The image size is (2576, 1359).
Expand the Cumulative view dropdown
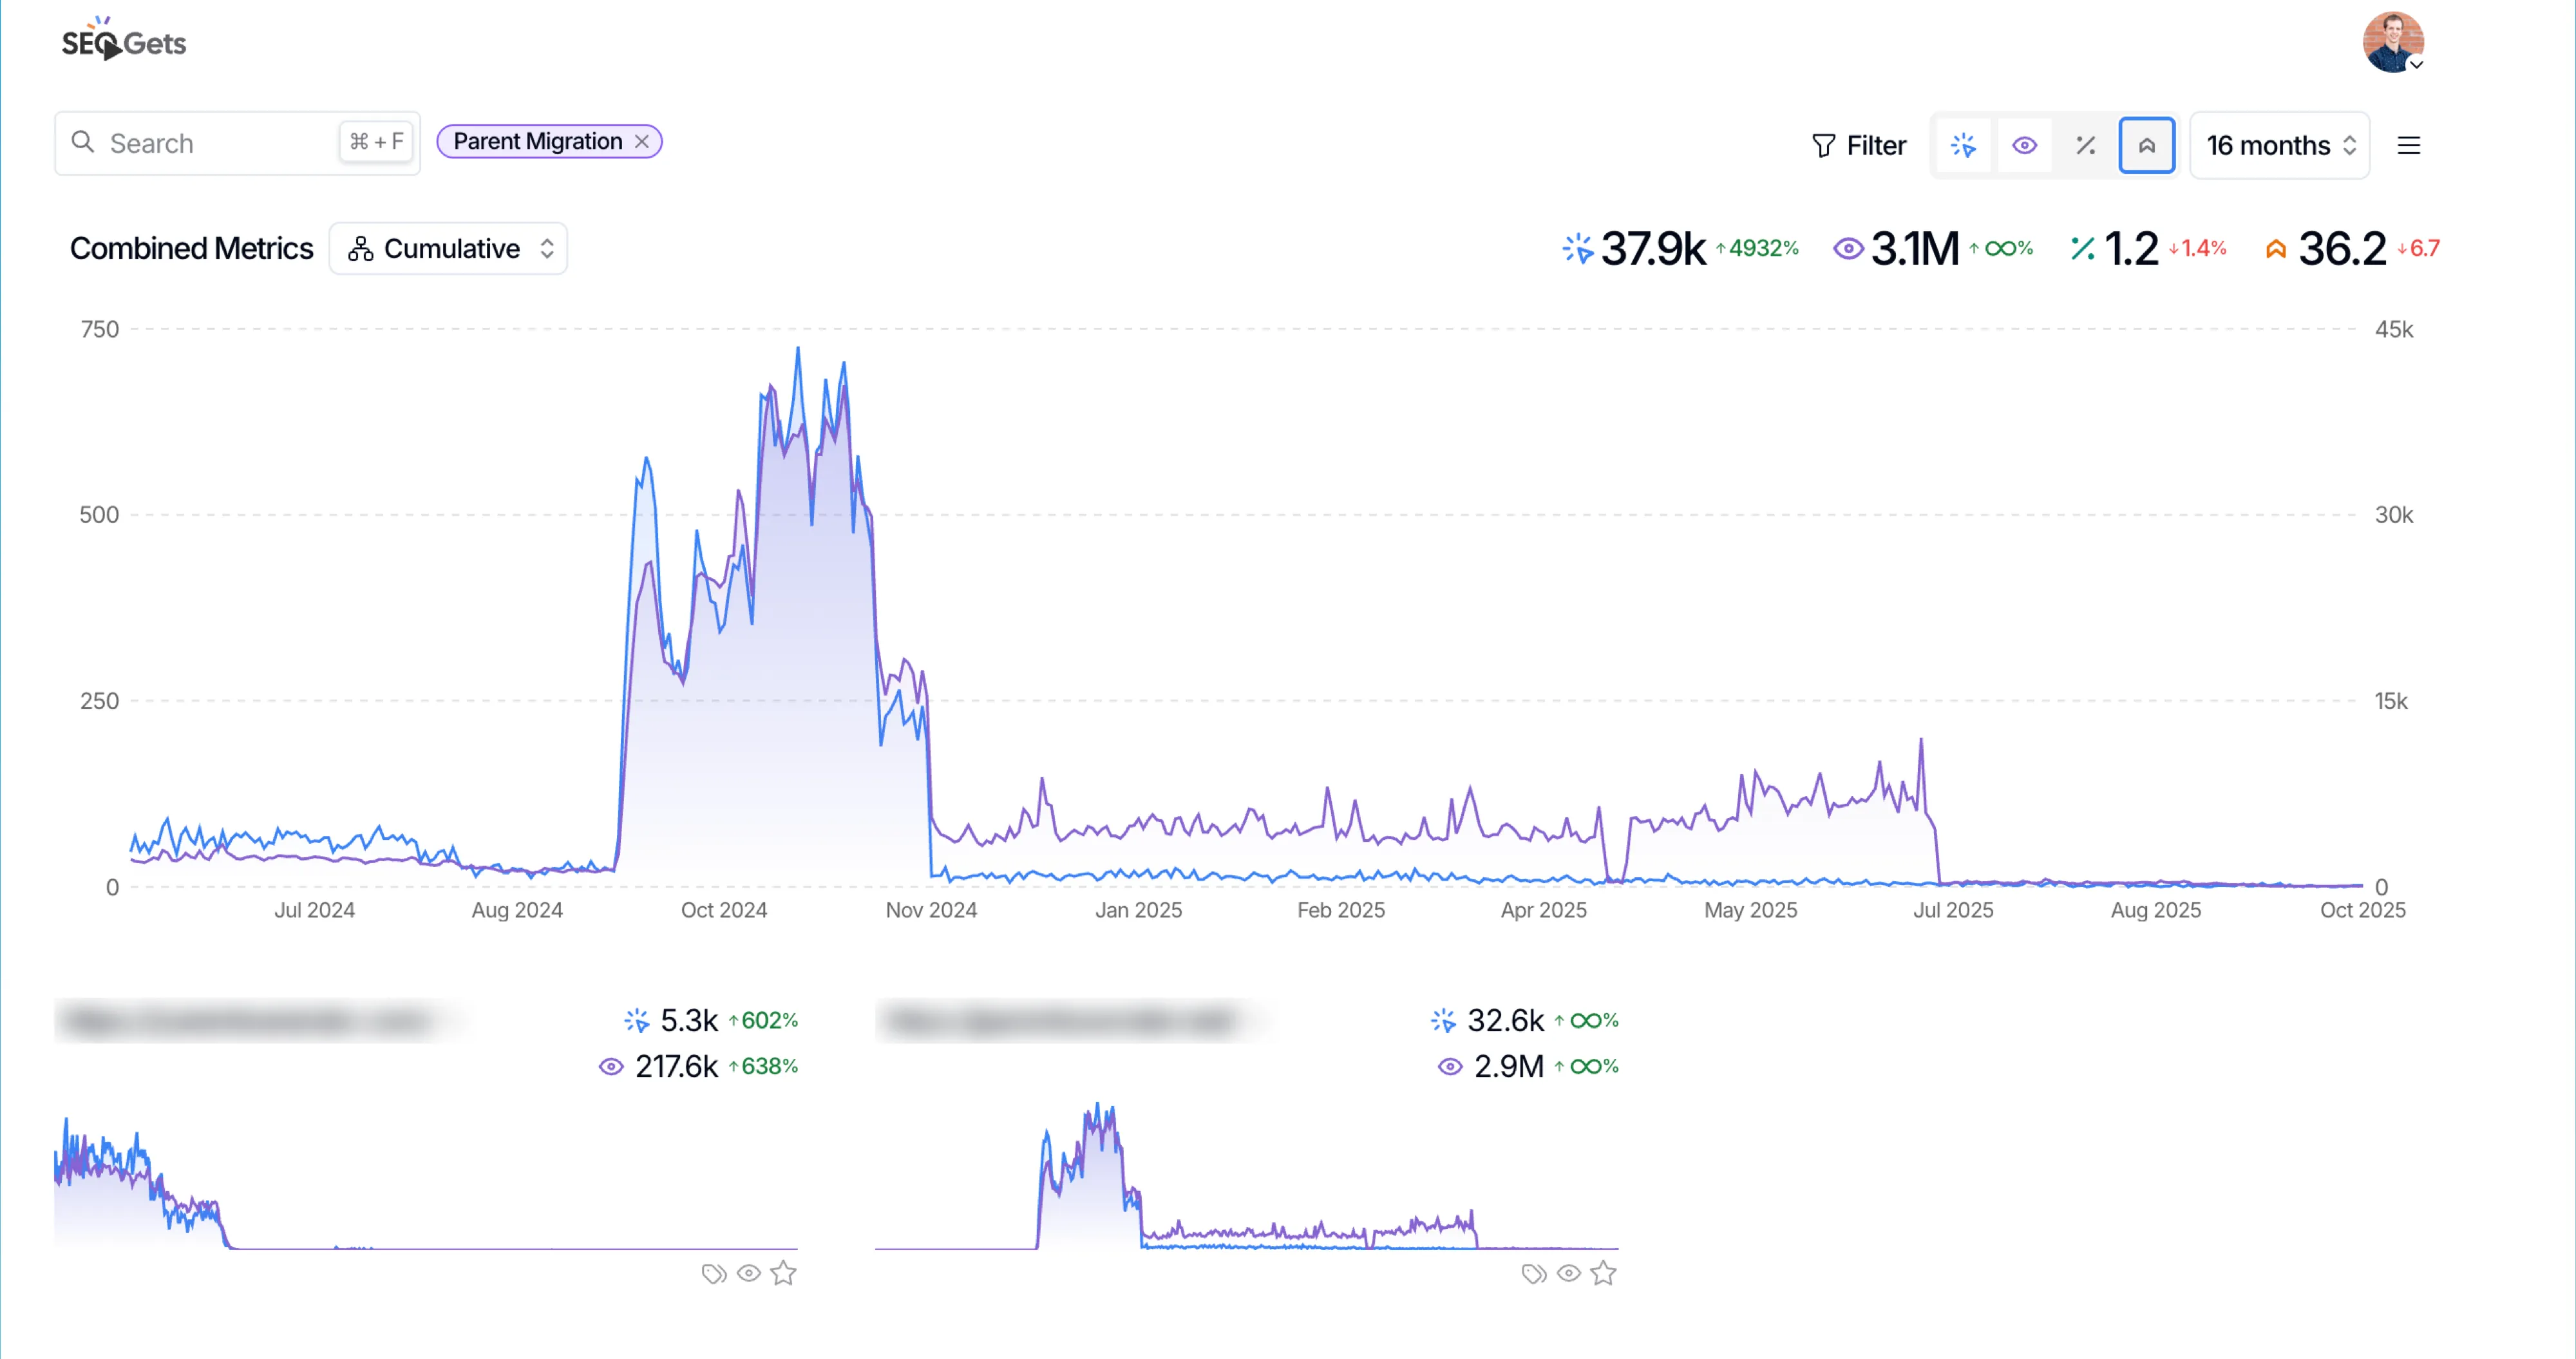click(x=449, y=249)
